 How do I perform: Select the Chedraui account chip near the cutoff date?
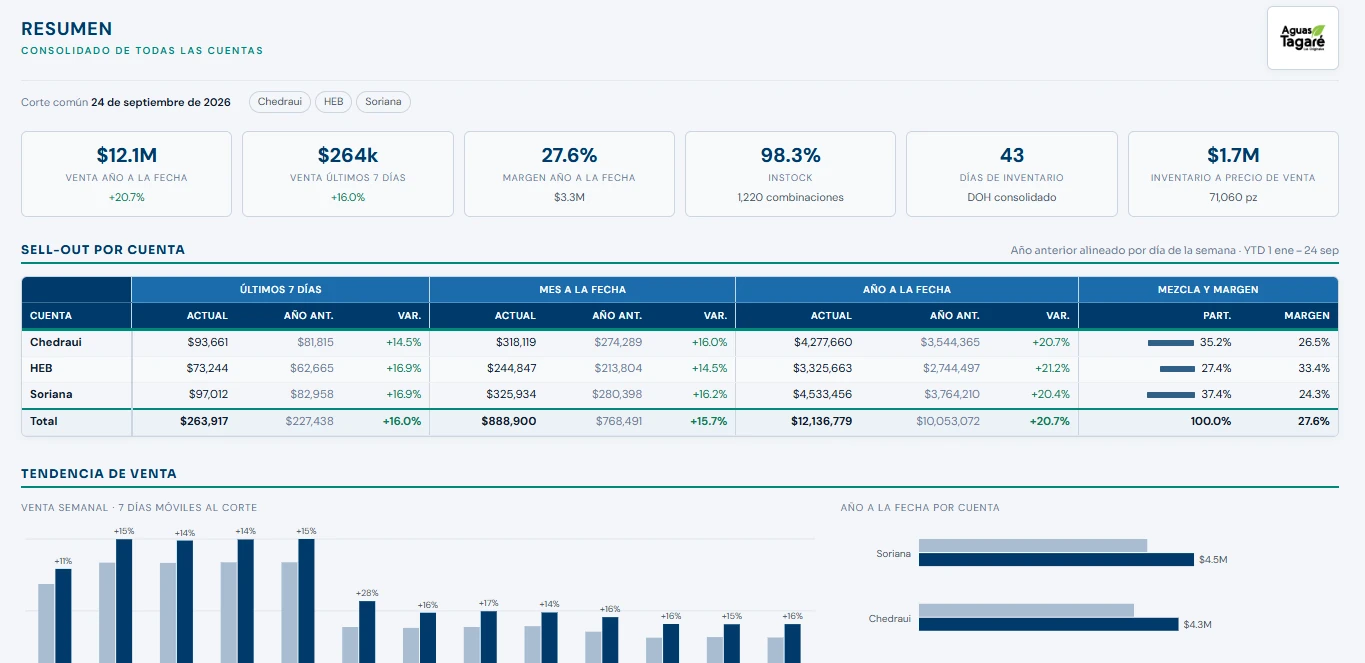[x=280, y=102]
